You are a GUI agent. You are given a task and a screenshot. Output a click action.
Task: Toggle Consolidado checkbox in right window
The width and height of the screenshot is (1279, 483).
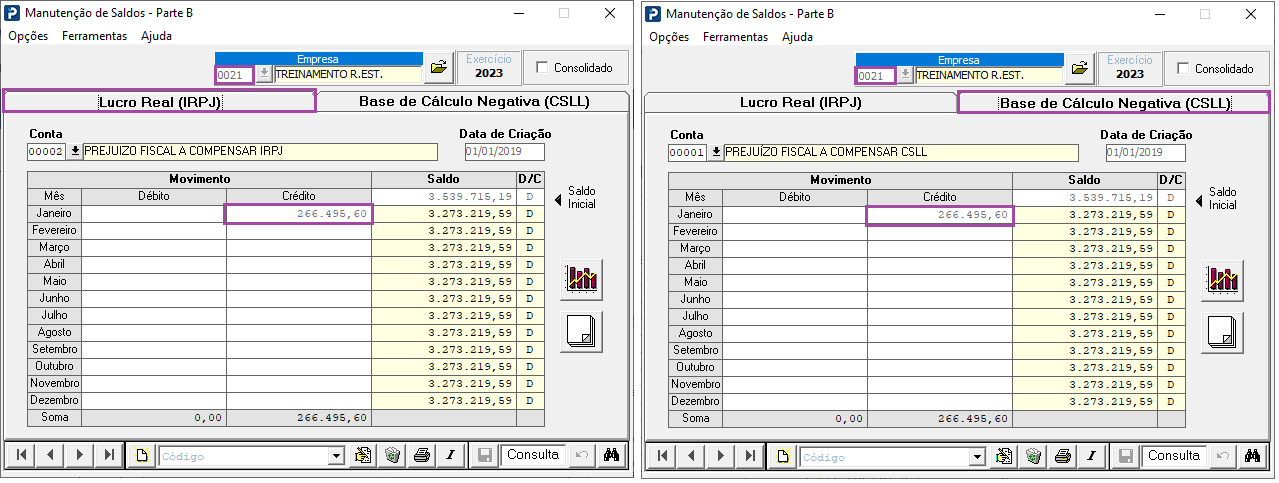(1183, 68)
